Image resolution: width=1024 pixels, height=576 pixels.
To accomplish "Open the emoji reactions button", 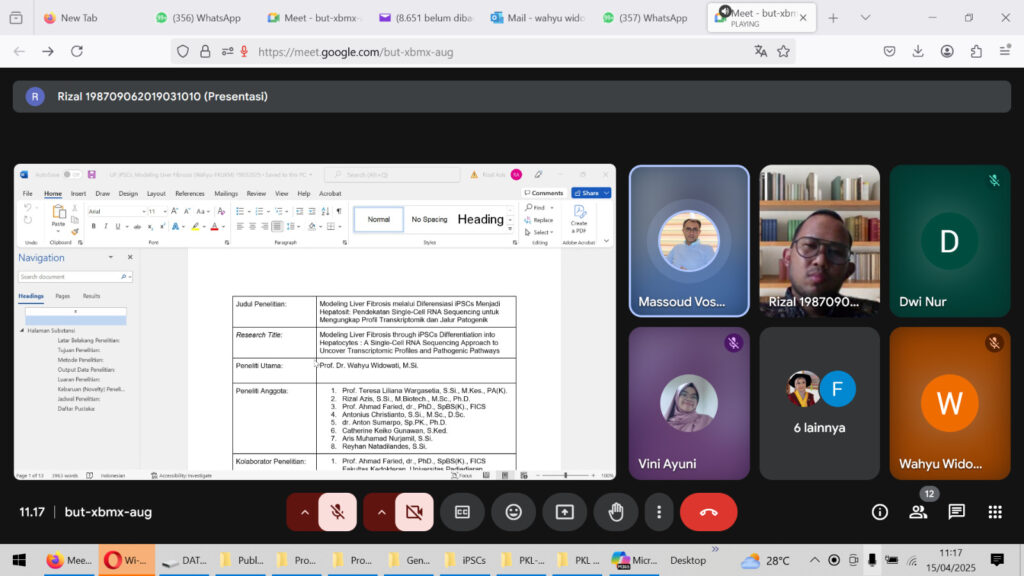I will [513, 512].
